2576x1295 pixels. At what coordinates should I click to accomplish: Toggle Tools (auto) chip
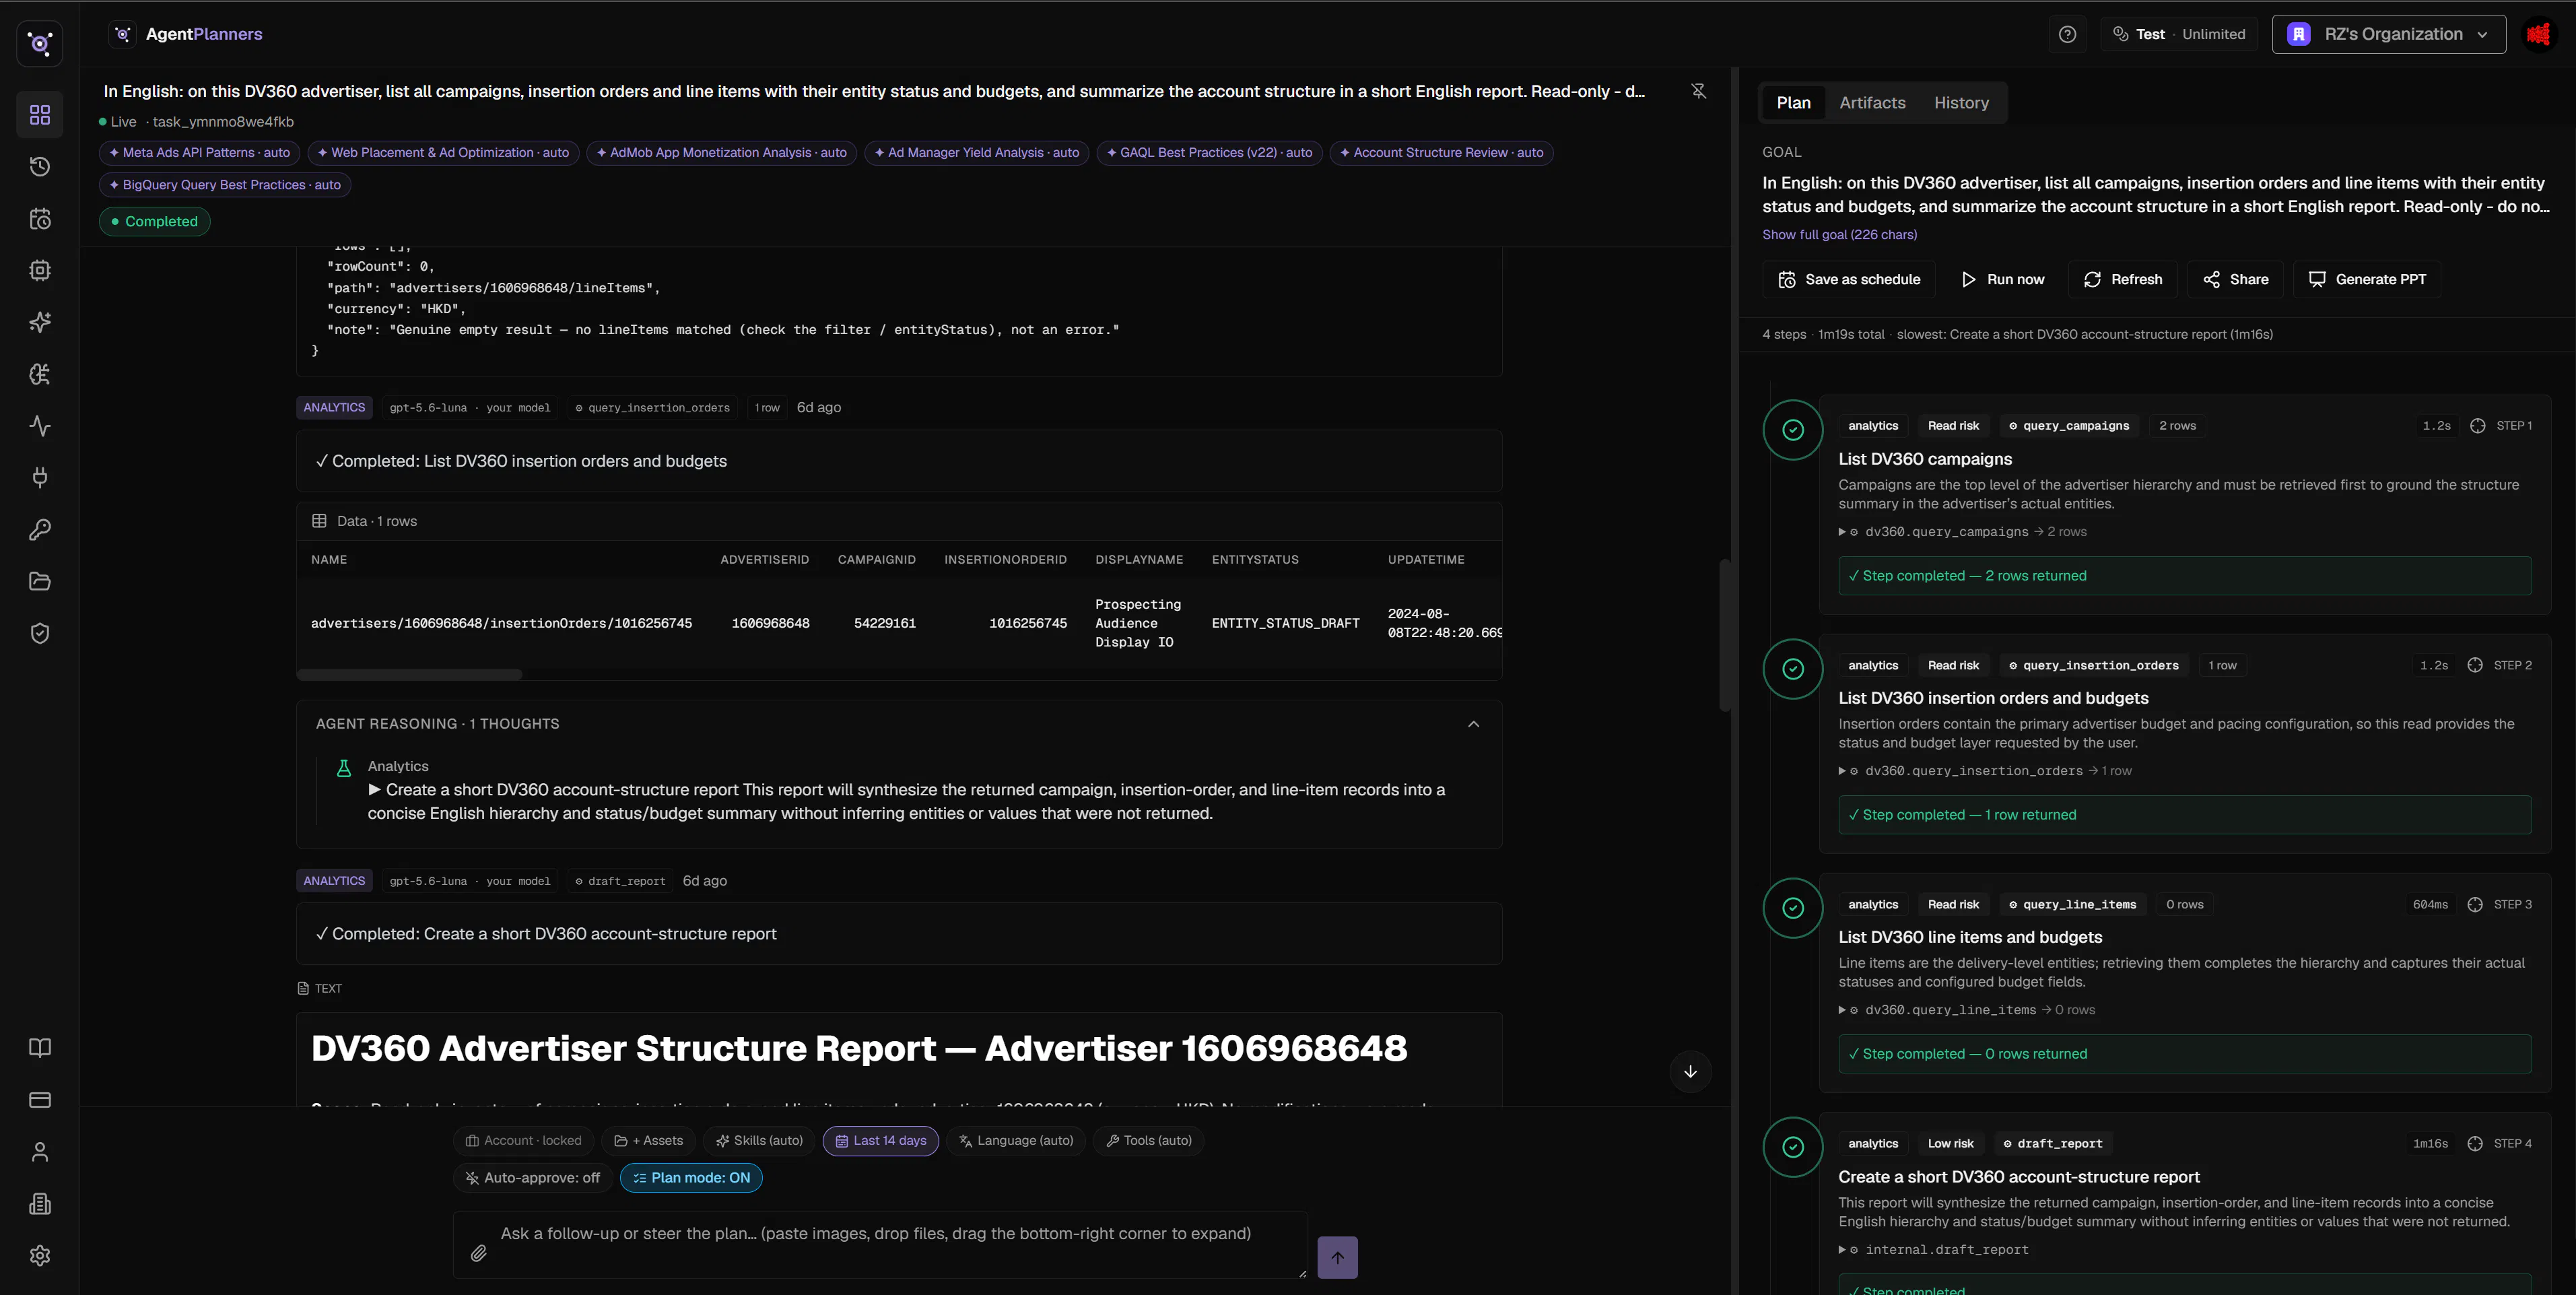tap(1148, 1141)
